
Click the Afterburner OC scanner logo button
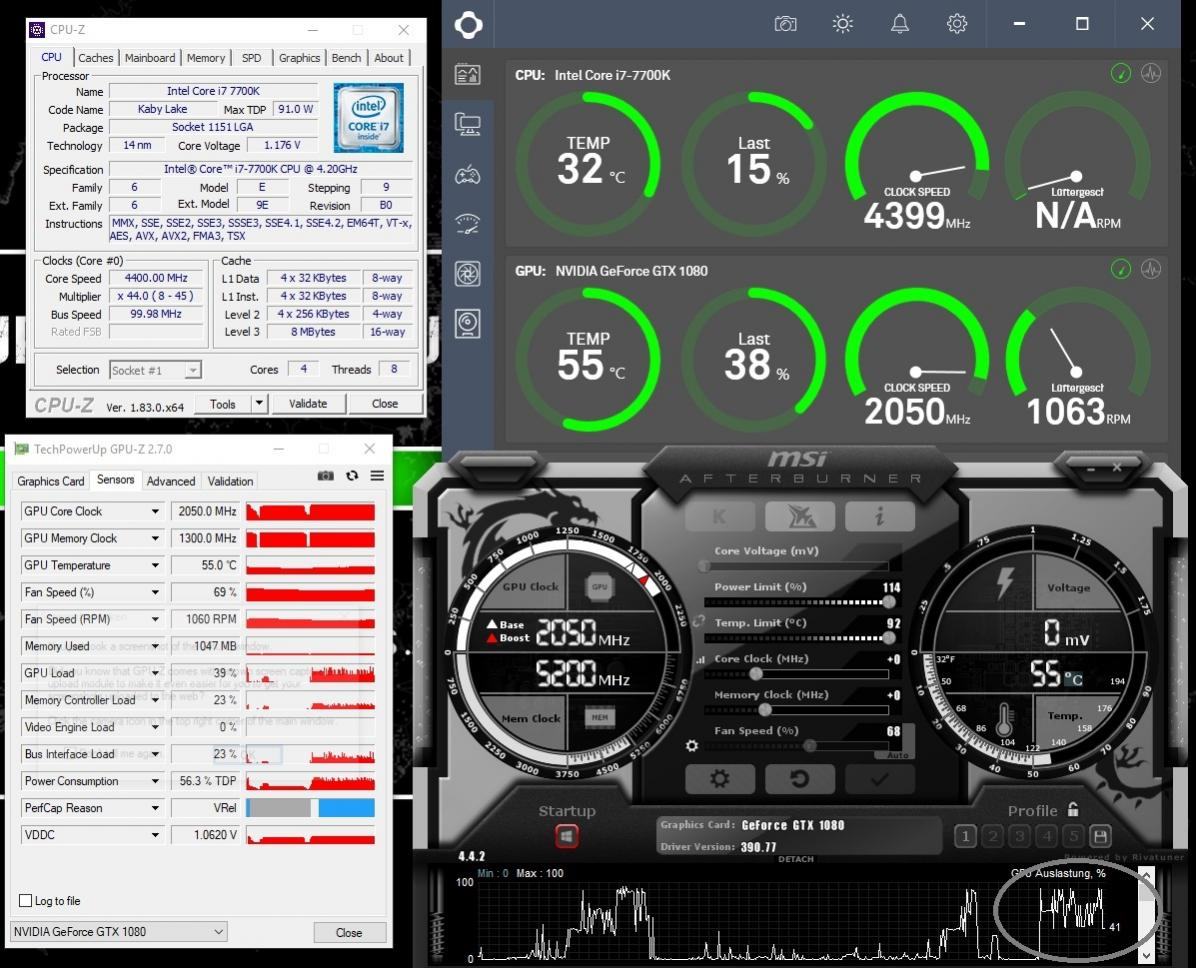[x=800, y=516]
